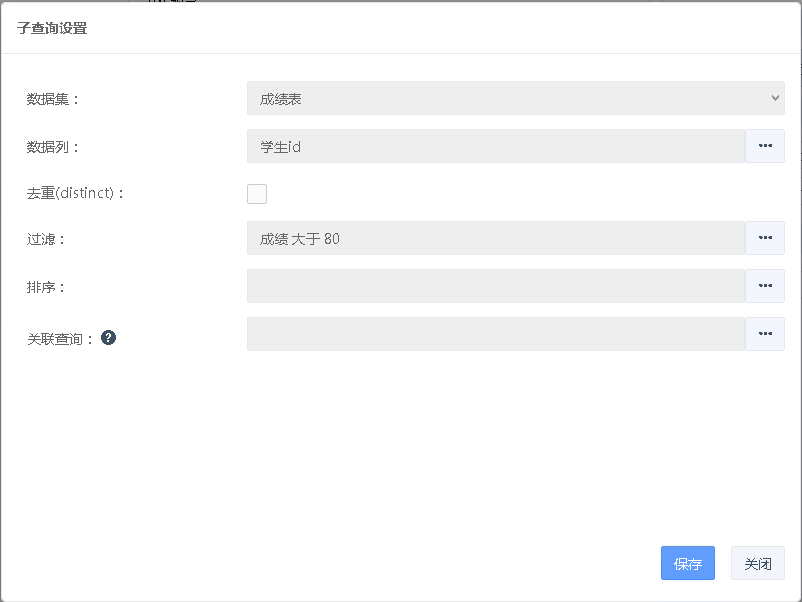
Task: Focus the empty 关联查询 input field
Action: pyautogui.click(x=495, y=334)
